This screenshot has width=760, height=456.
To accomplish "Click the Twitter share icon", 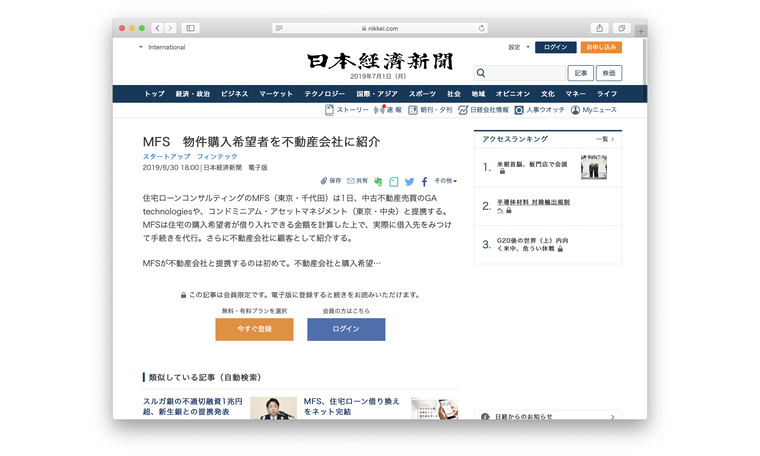I will (x=409, y=182).
